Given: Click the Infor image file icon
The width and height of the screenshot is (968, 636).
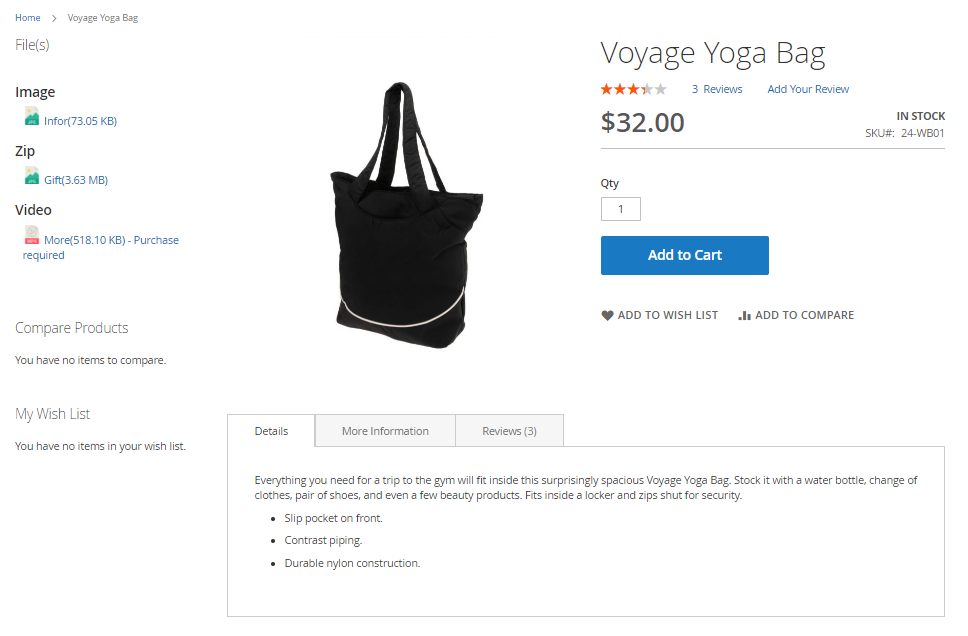Looking at the screenshot, I should 32,117.
